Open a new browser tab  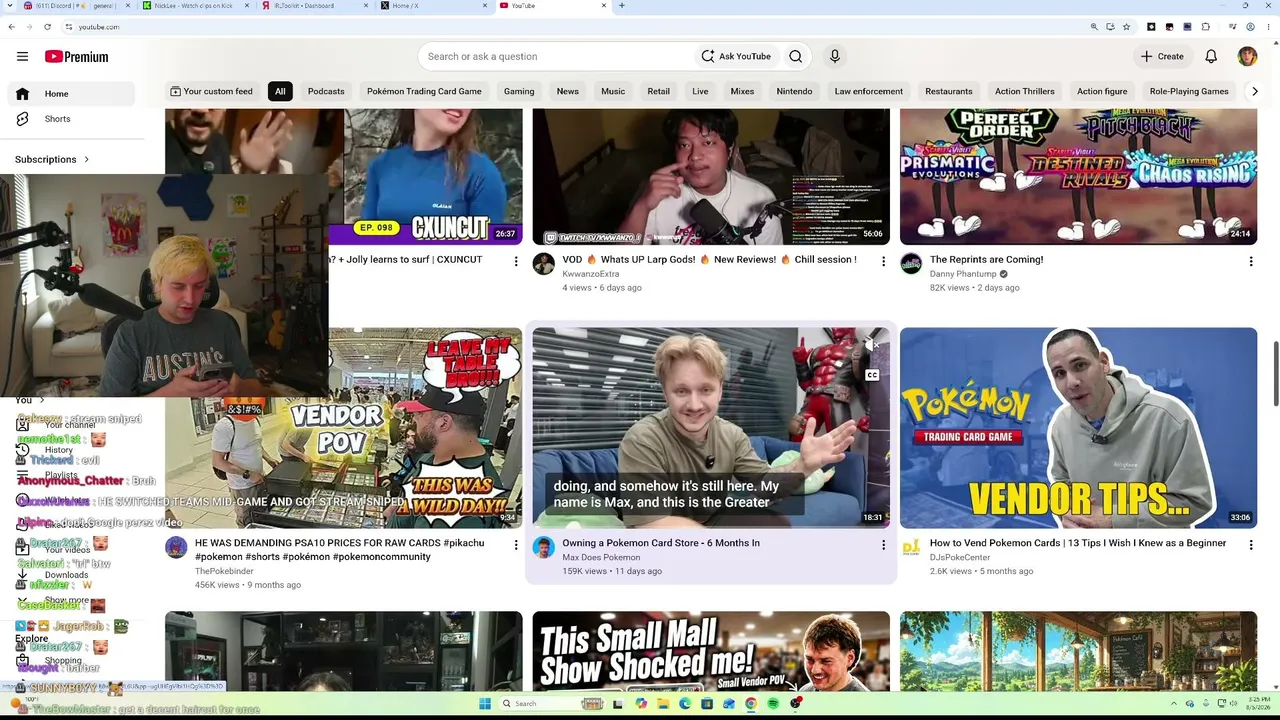tap(622, 6)
